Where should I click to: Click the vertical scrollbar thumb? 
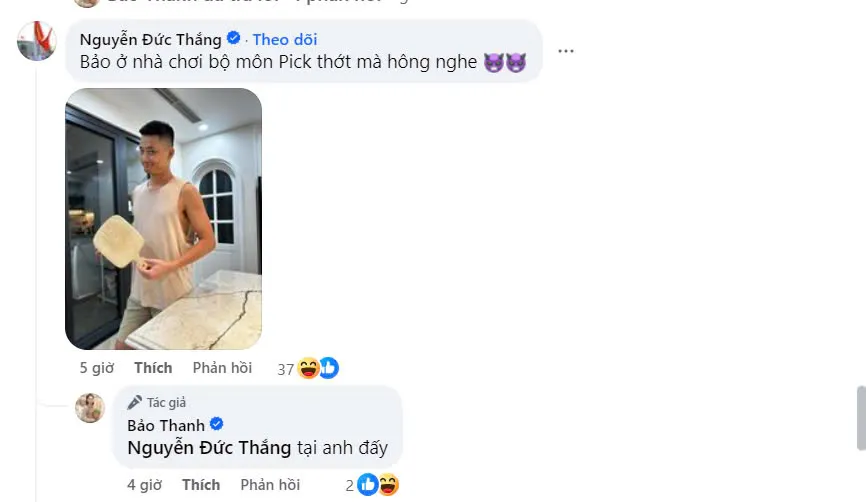tap(859, 420)
